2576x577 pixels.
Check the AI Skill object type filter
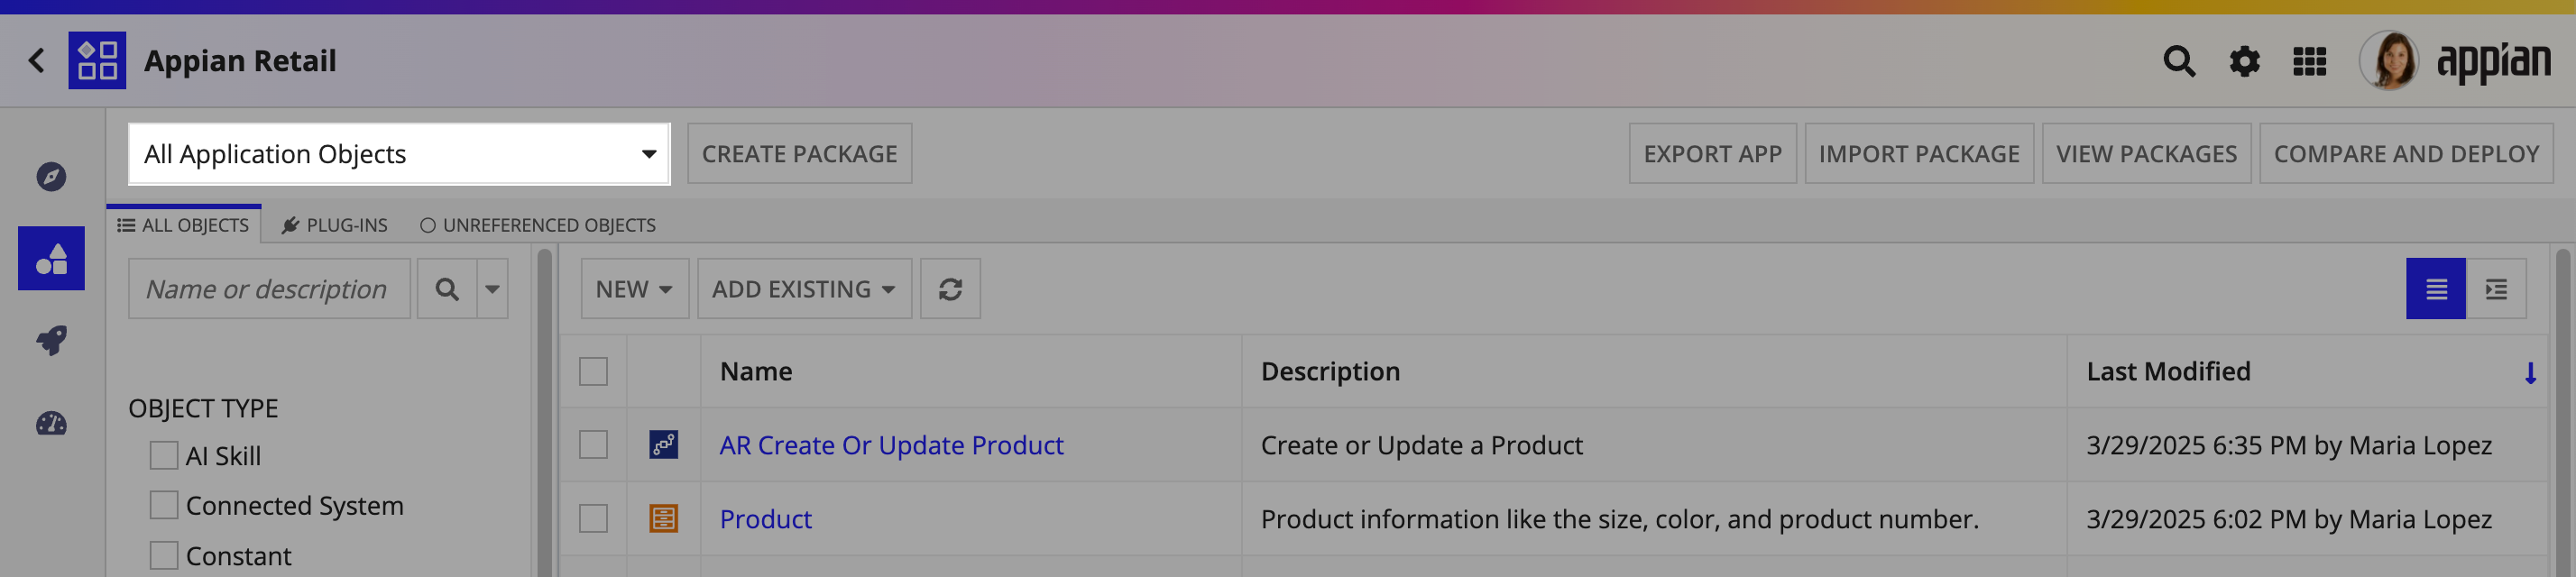click(163, 456)
